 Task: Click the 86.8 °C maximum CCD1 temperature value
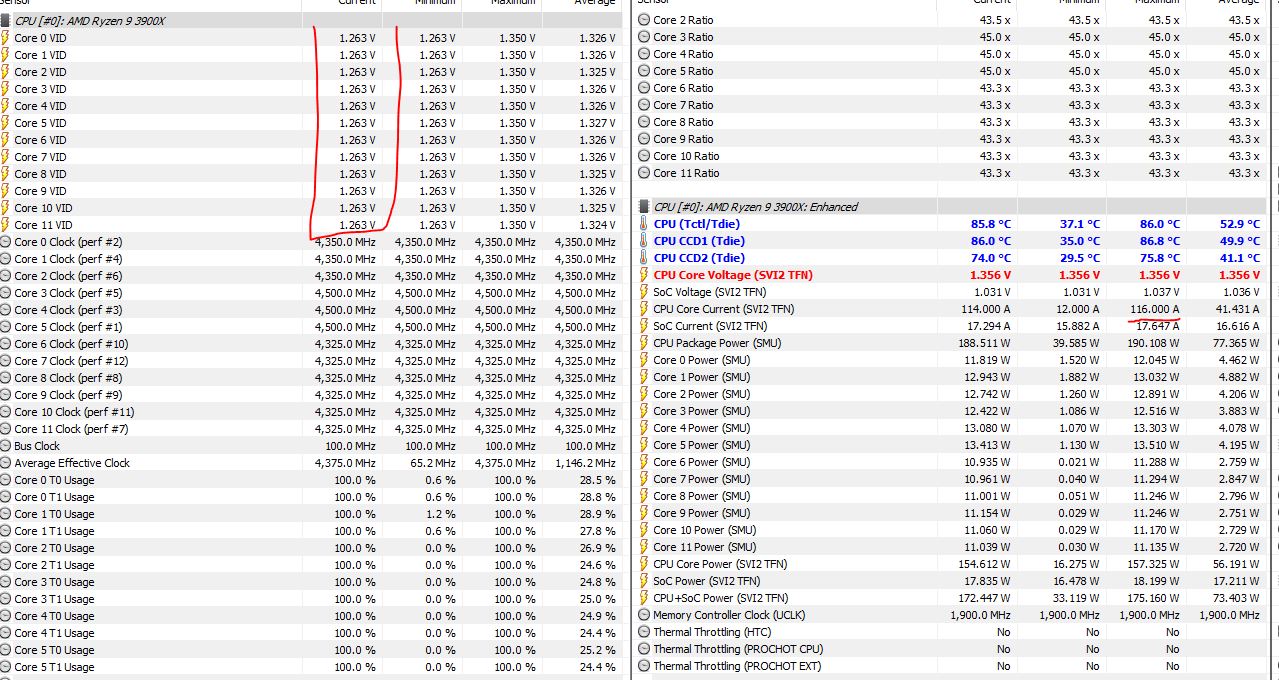(x=1159, y=241)
